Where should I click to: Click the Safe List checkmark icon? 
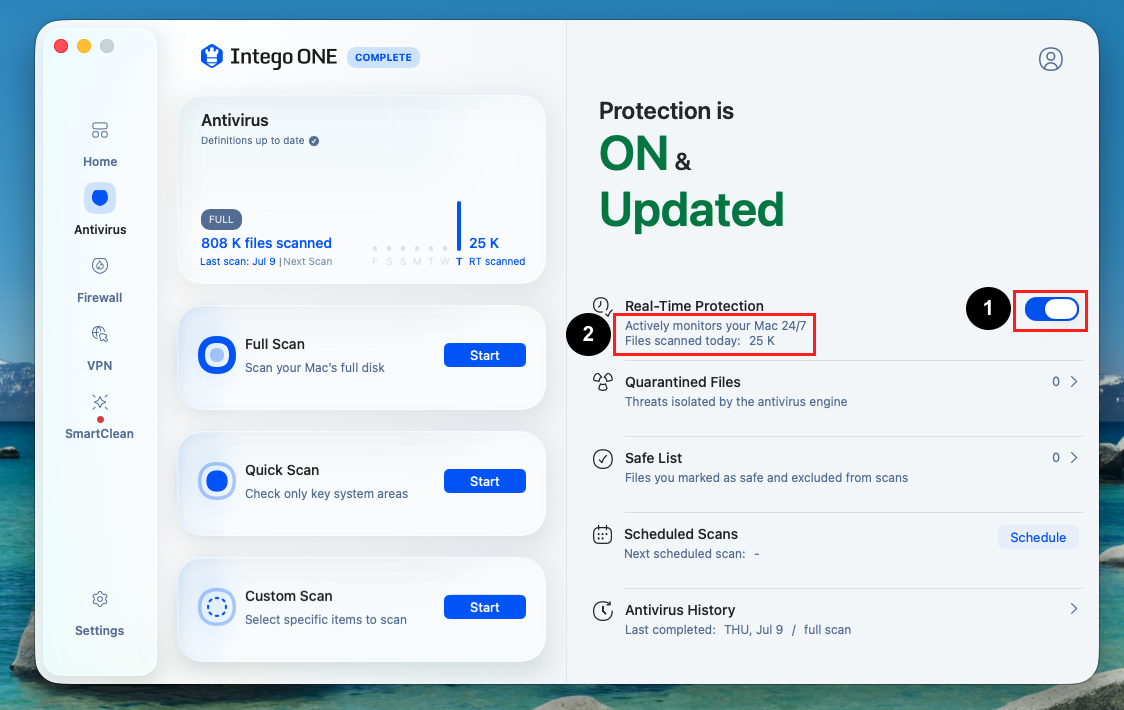(x=603, y=458)
